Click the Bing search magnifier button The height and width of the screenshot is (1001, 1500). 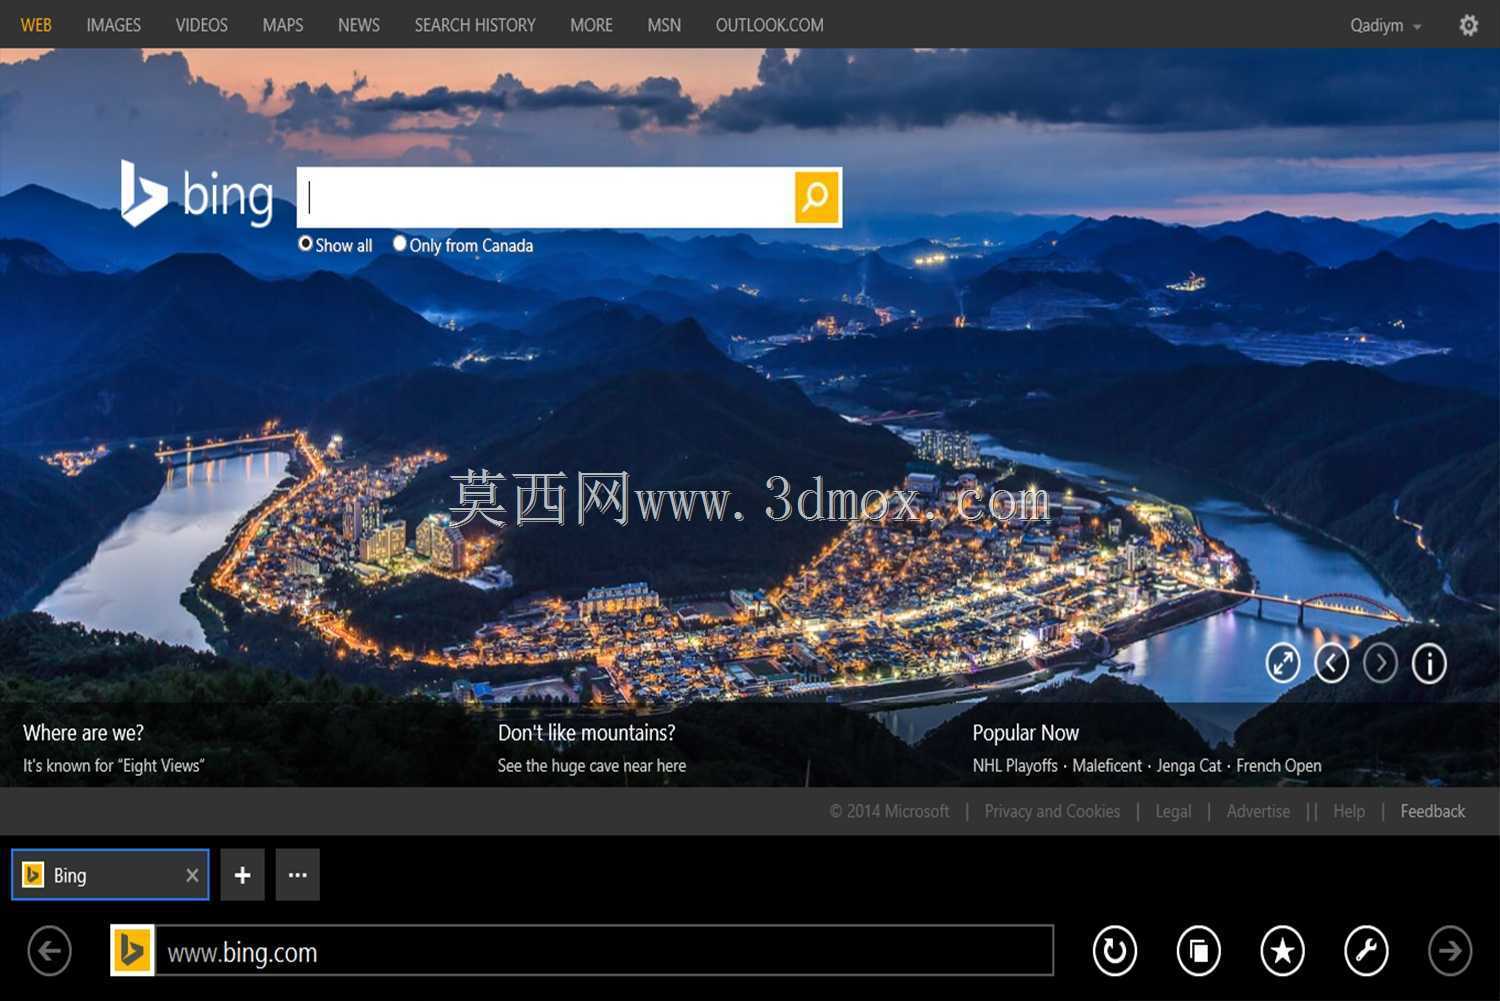[816, 197]
